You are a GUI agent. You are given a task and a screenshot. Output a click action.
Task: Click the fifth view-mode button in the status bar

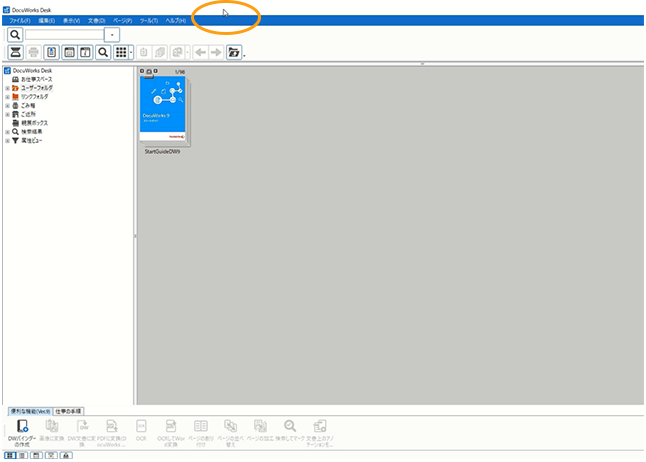66,455
